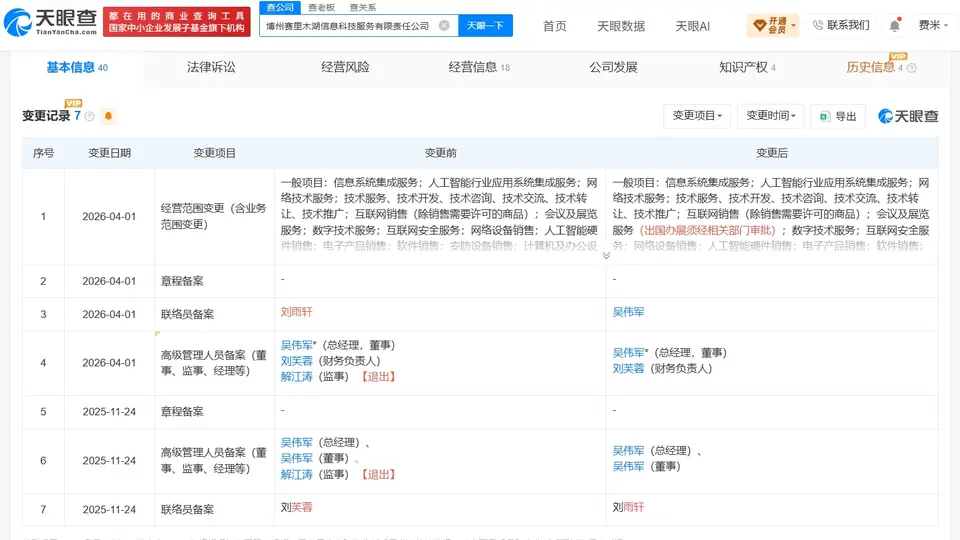Clear the search box with the X icon
Image resolution: width=960 pixels, height=540 pixels.
pos(444,26)
